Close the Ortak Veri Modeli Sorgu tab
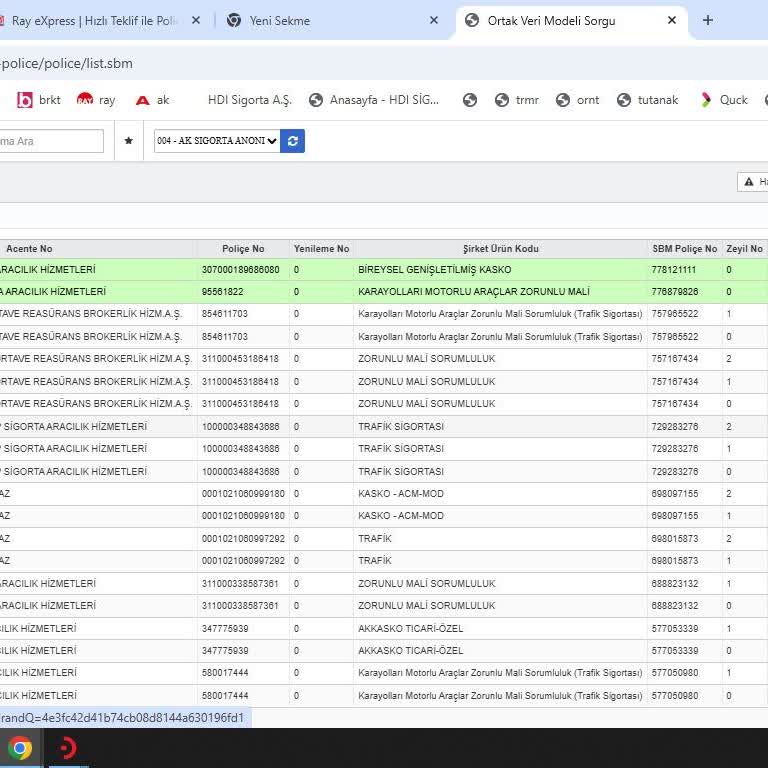768x768 pixels. pyautogui.click(x=672, y=20)
